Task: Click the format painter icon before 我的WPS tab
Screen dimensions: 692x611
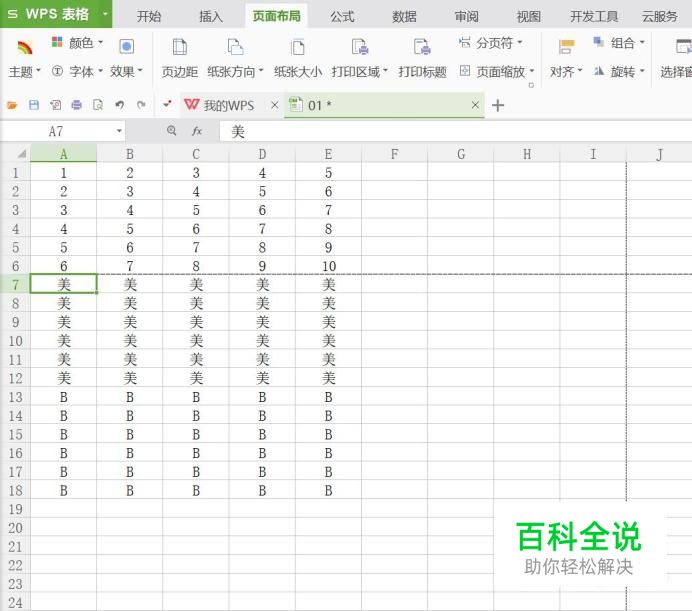Action: (x=167, y=105)
